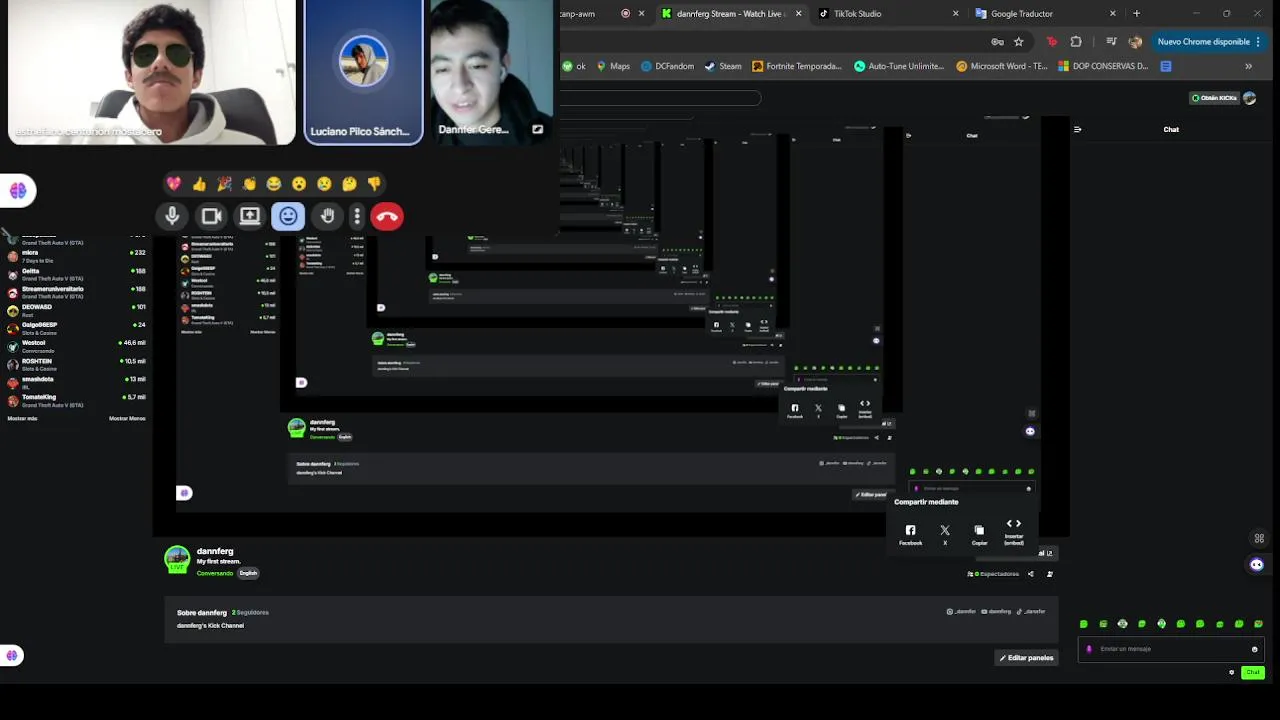Raise hand in the call
The width and height of the screenshot is (1280, 720).
[x=327, y=216]
